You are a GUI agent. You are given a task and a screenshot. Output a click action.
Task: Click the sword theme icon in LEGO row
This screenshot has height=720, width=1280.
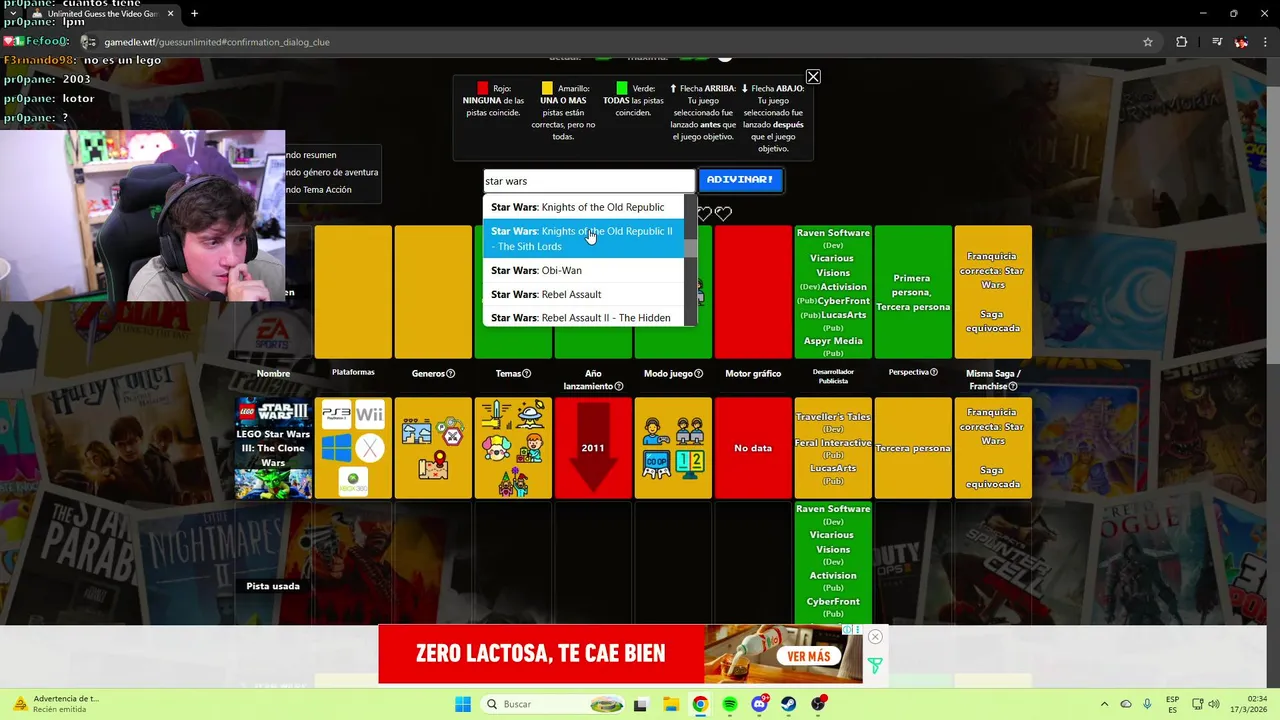[496, 415]
